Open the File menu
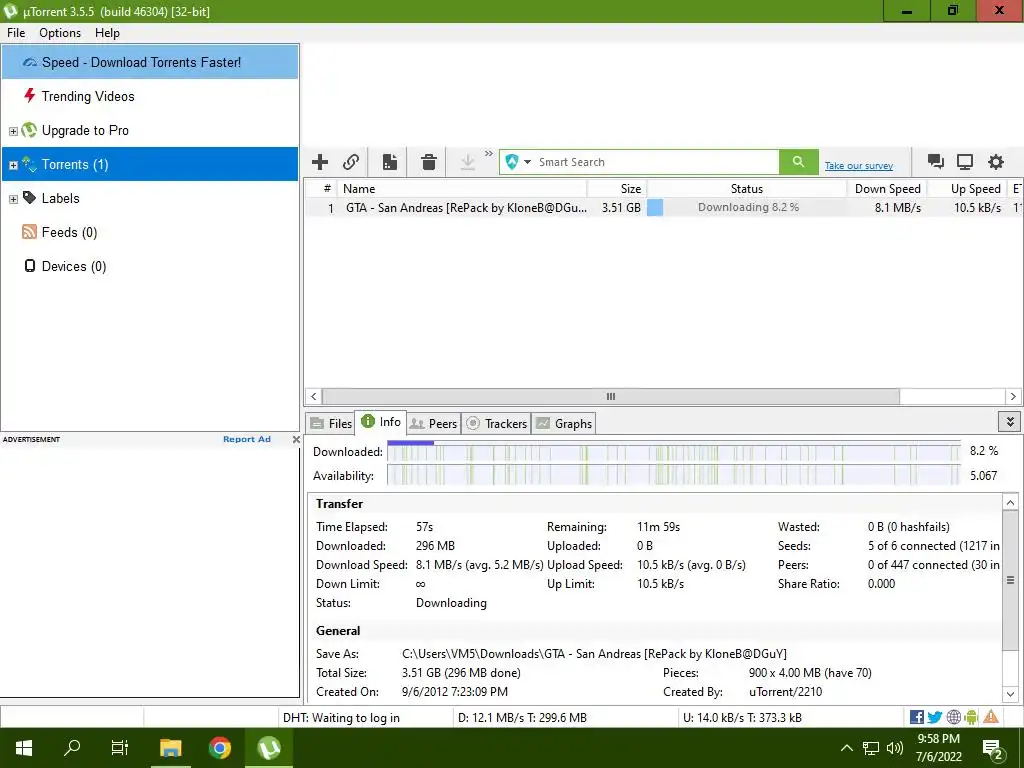This screenshot has width=1024, height=768. click(x=16, y=33)
